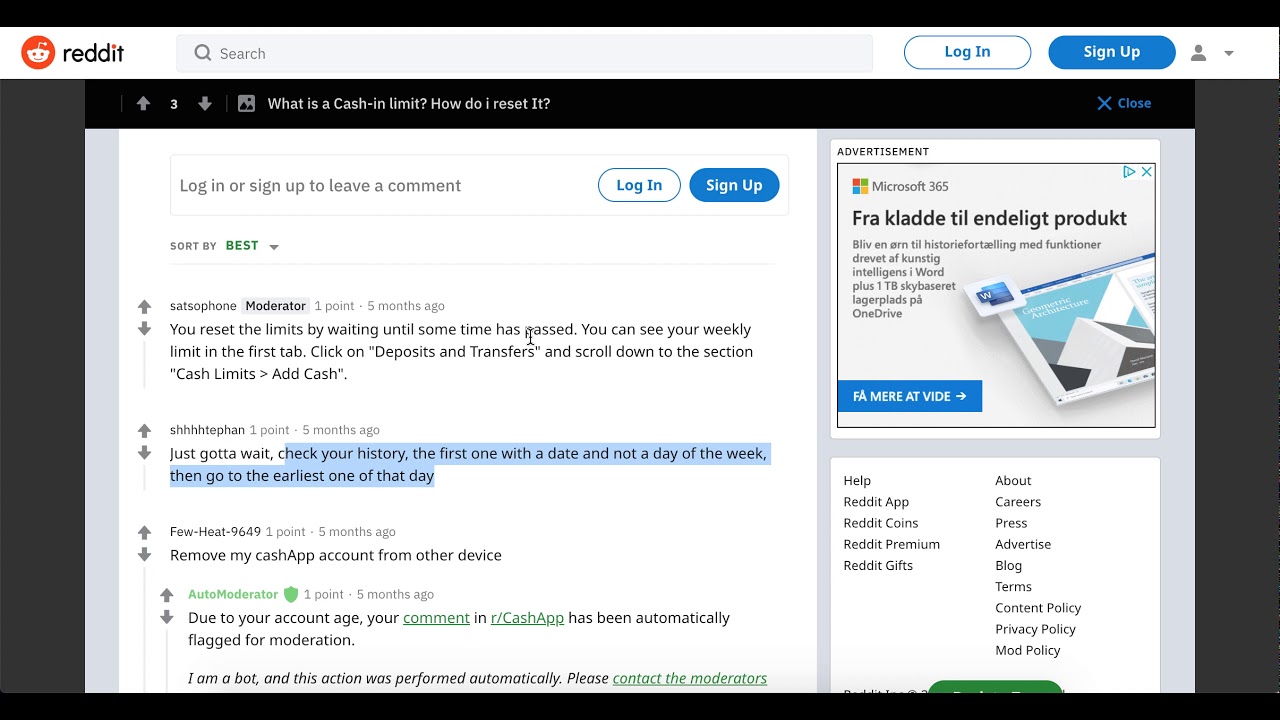Close the post overlay
Viewport: 1280px width, 720px height.
pos(1124,103)
